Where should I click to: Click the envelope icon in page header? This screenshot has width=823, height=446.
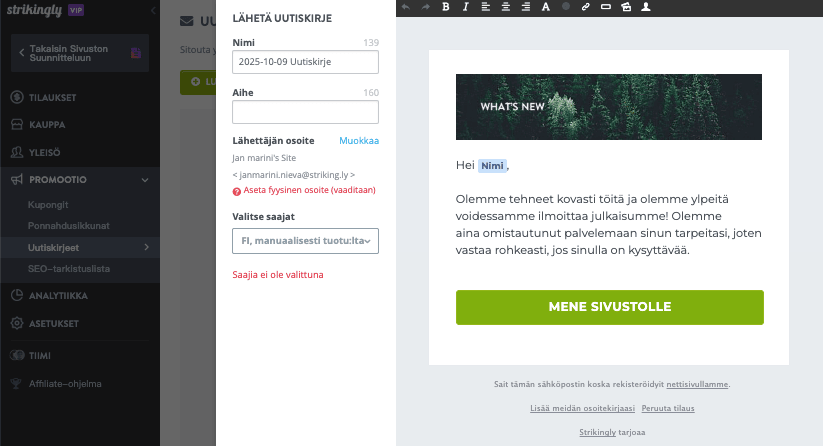[x=186, y=21]
